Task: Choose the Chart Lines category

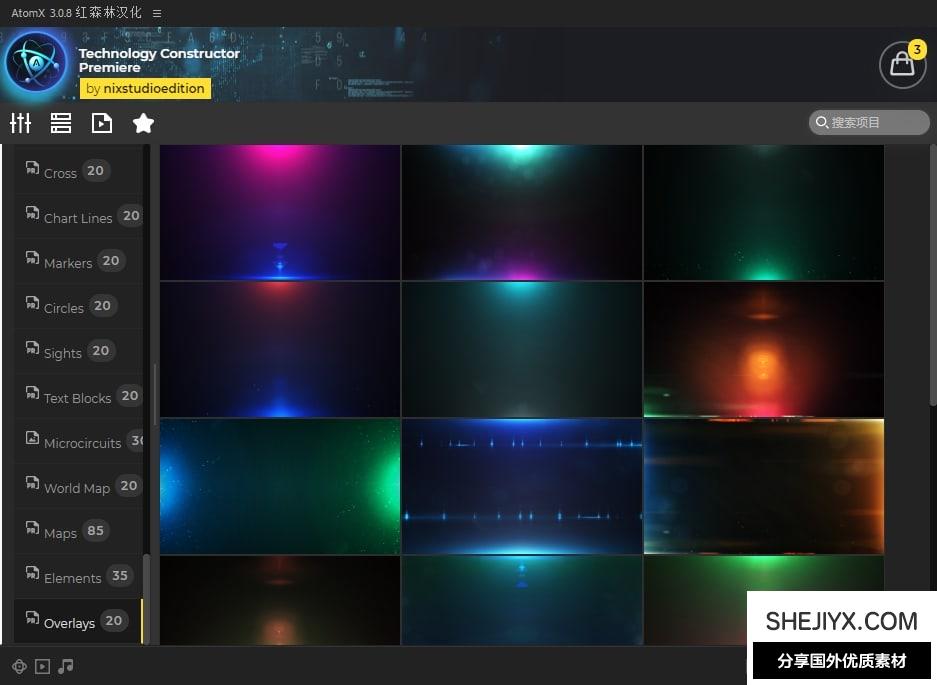Action: (78, 217)
